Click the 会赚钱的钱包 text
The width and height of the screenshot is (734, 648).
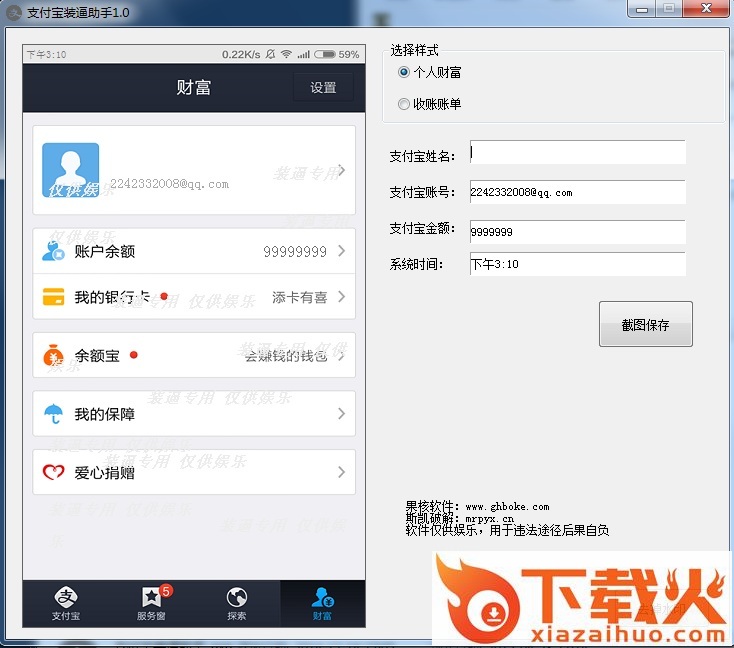286,356
